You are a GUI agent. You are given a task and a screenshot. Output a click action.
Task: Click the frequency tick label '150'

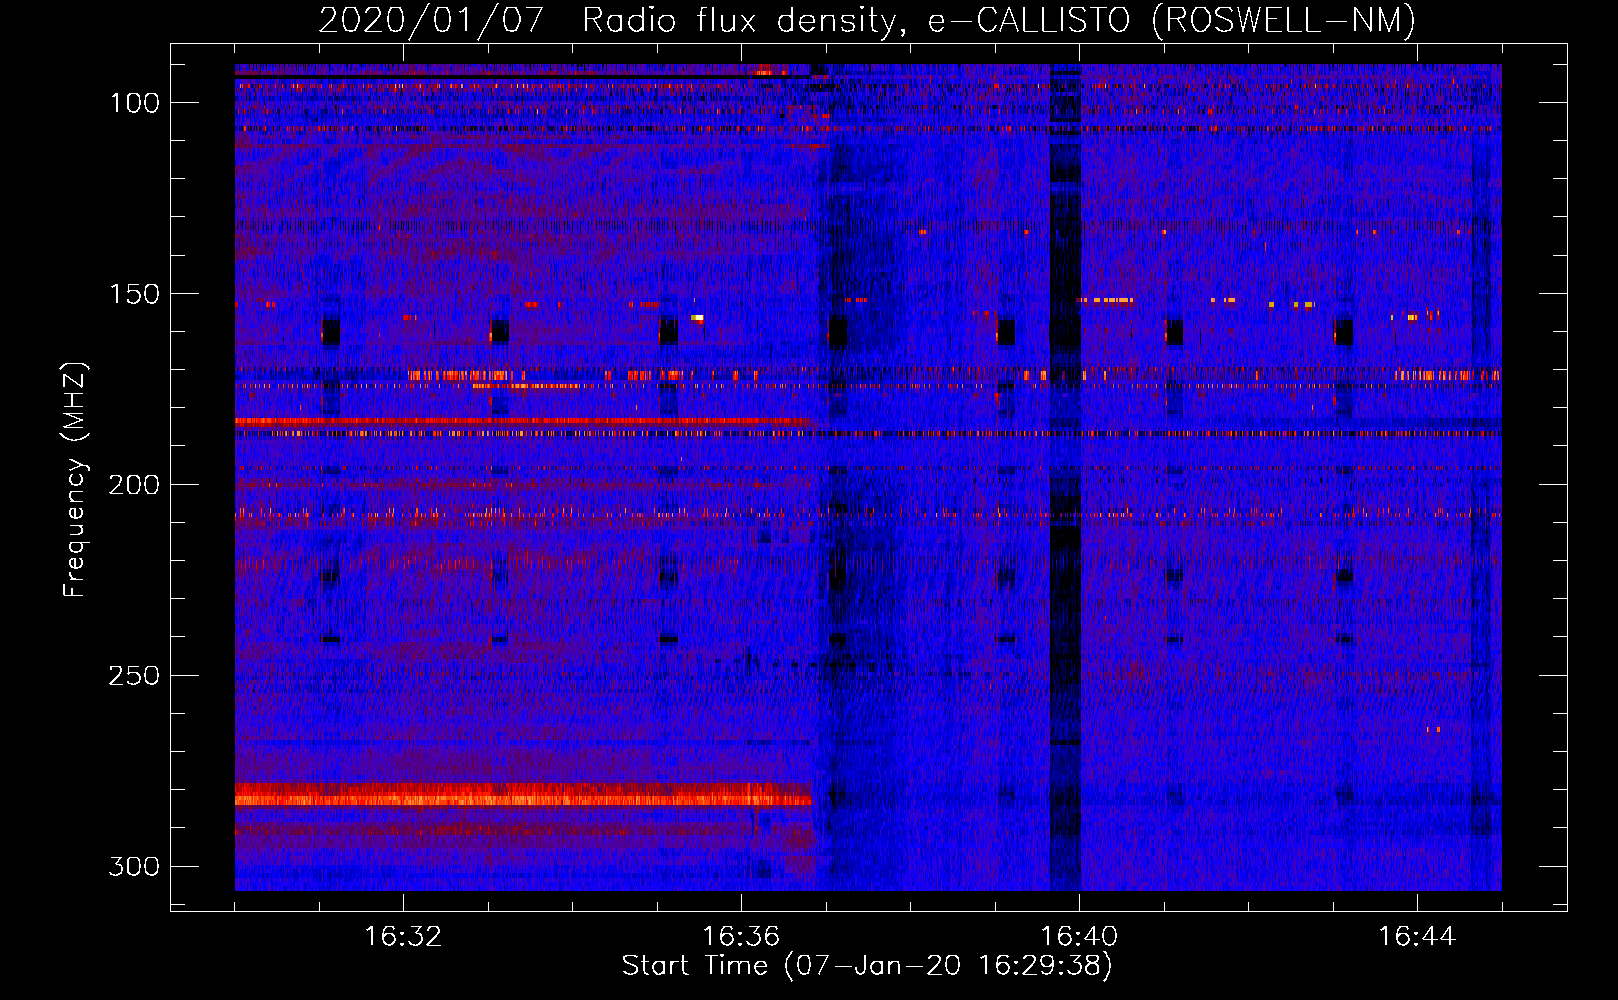point(135,294)
